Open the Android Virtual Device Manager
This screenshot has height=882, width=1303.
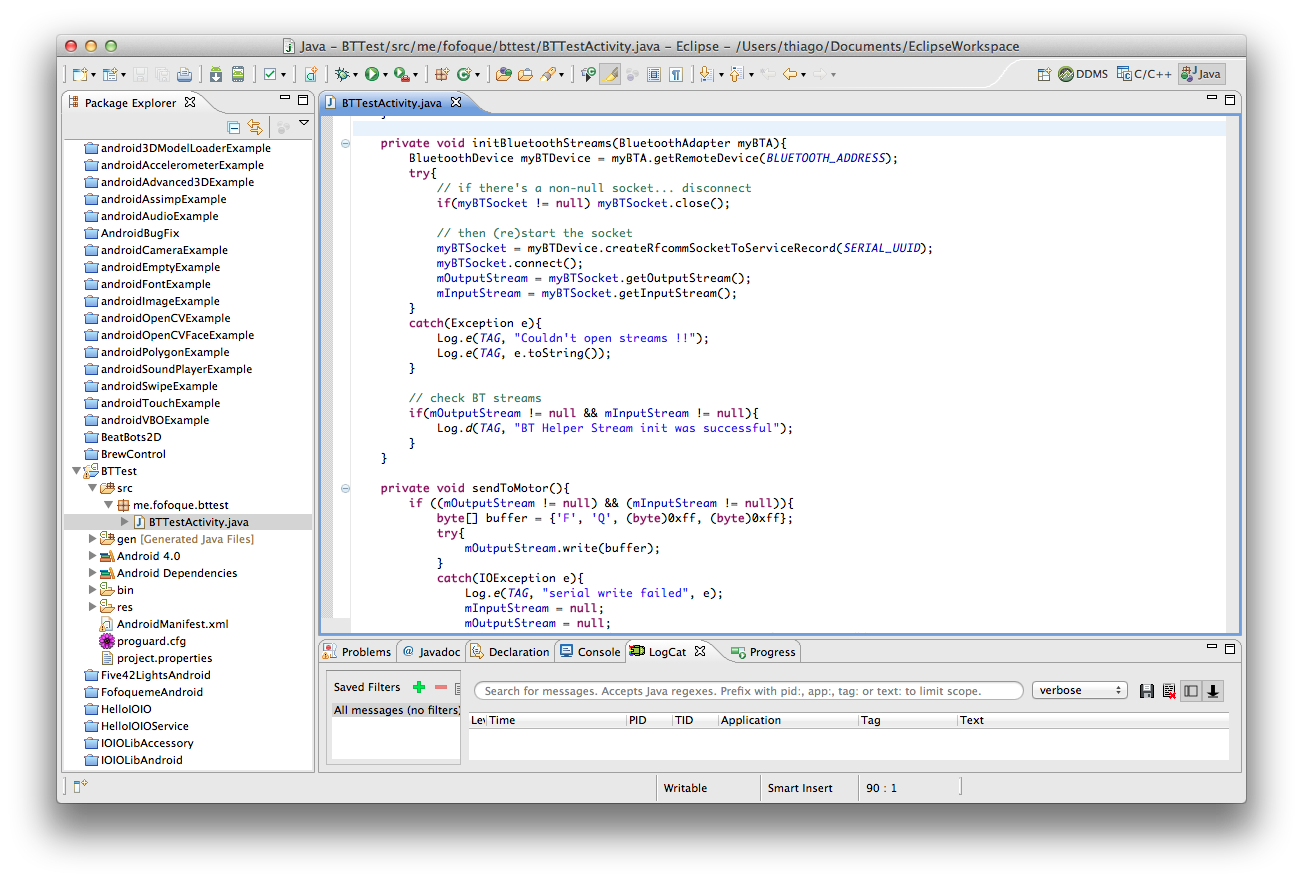coord(238,74)
